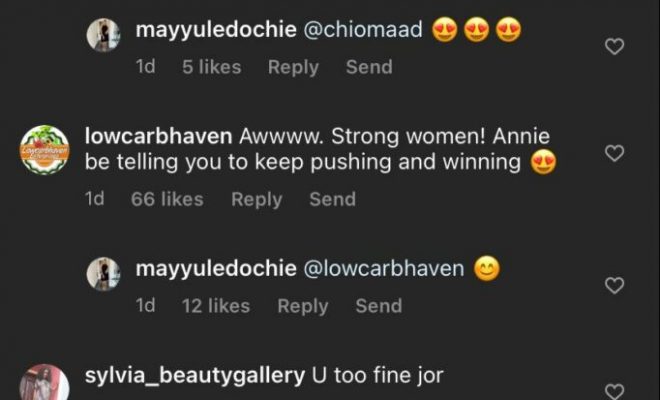View the 5 likes on first reply
The width and height of the screenshot is (660, 400).
211,67
